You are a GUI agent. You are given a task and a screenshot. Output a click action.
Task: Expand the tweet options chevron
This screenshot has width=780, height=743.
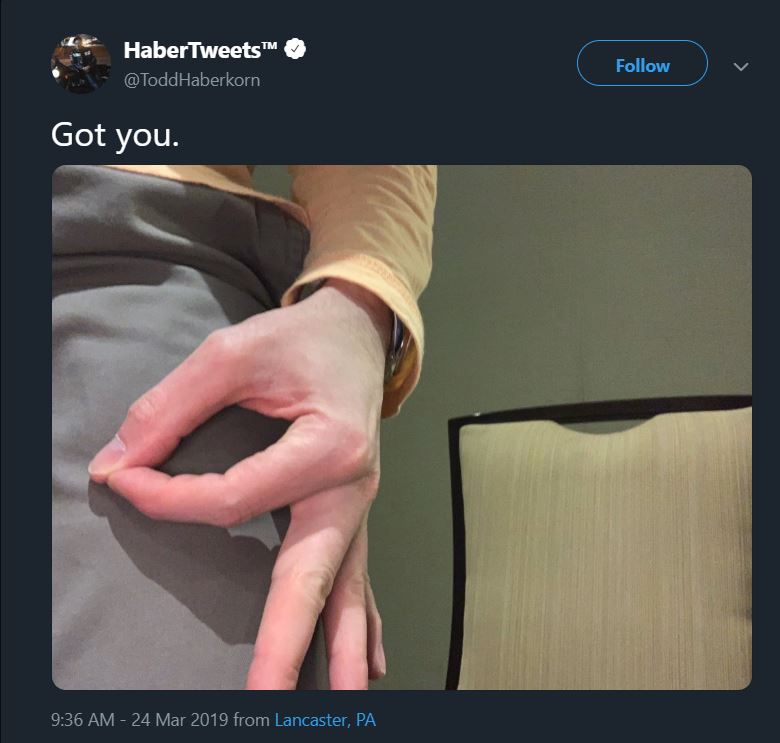tap(741, 66)
